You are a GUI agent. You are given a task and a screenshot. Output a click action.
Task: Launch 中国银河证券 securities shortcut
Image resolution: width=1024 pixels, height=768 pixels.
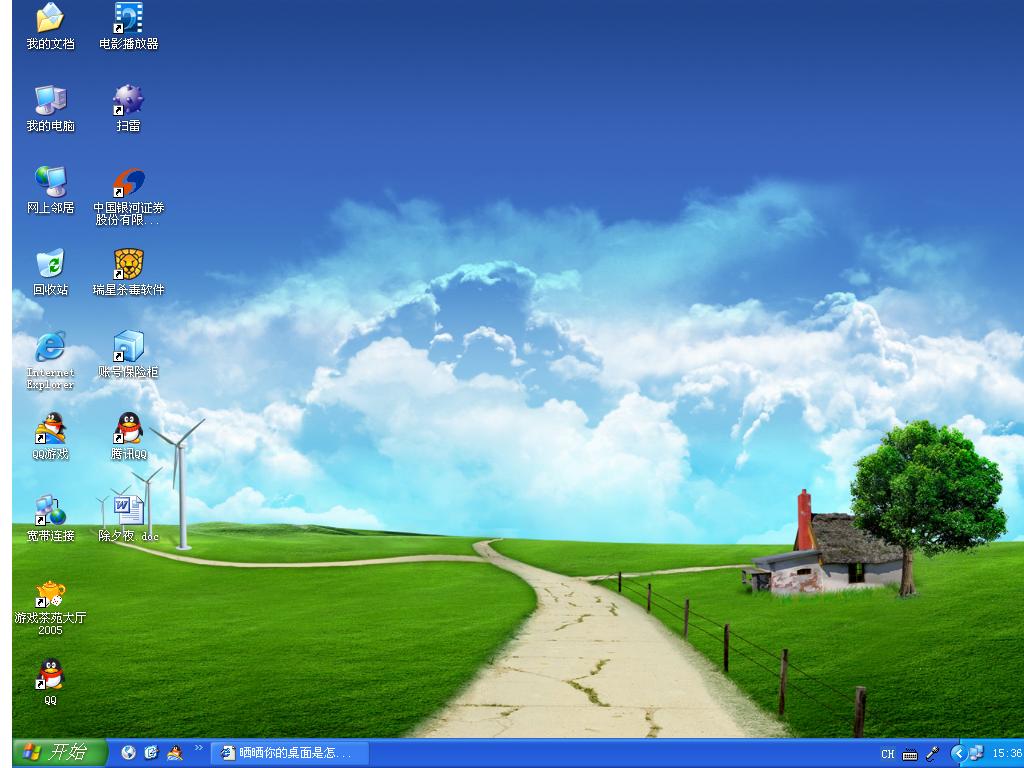point(129,196)
